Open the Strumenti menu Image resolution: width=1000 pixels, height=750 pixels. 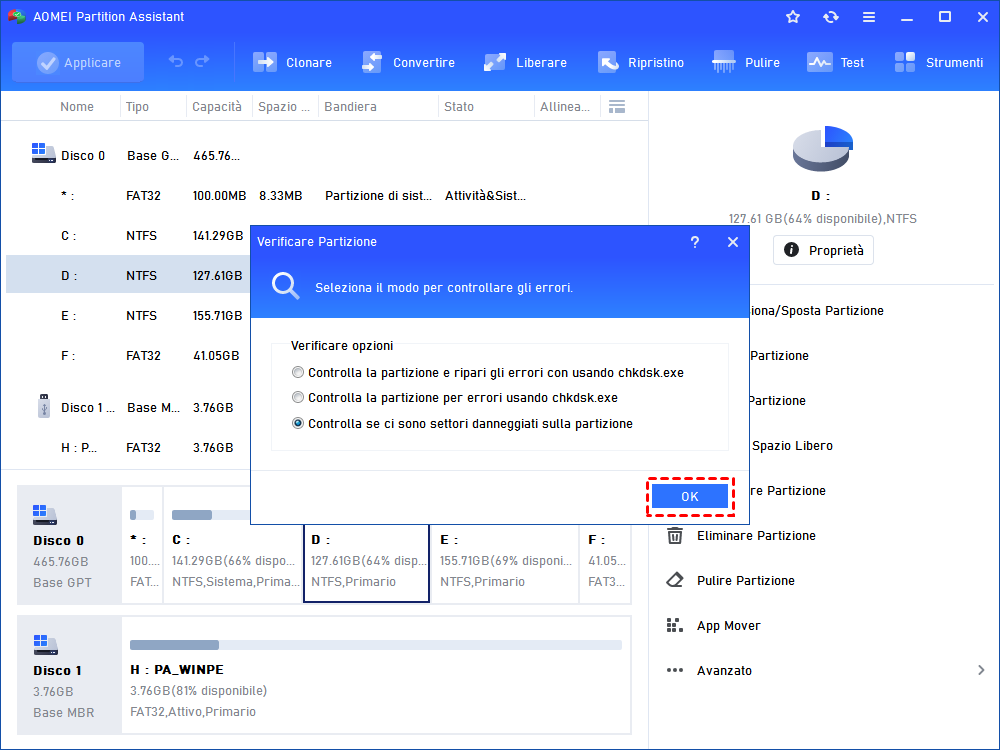[938, 62]
